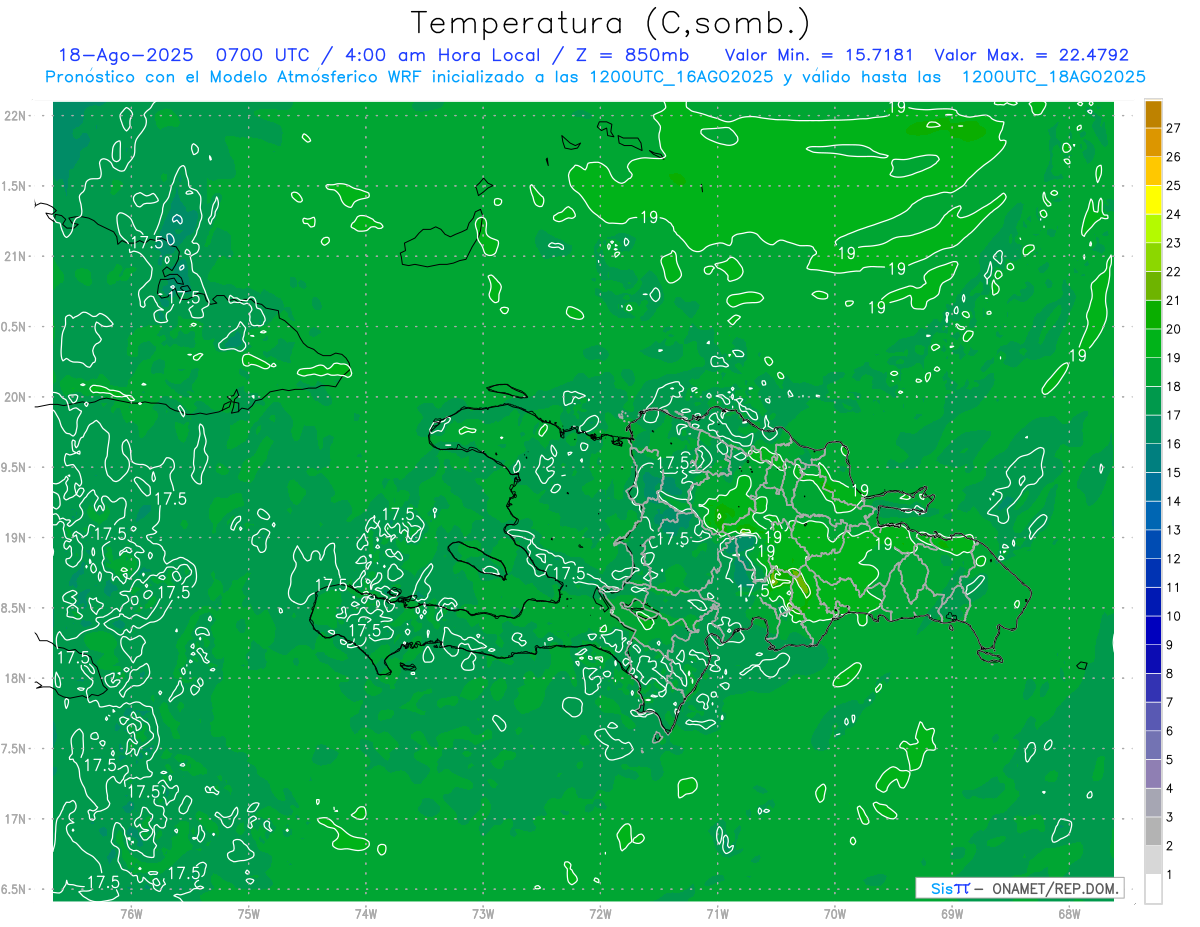Click color scale label "26"
1200x927 pixels.
pyautogui.click(x=1174, y=157)
